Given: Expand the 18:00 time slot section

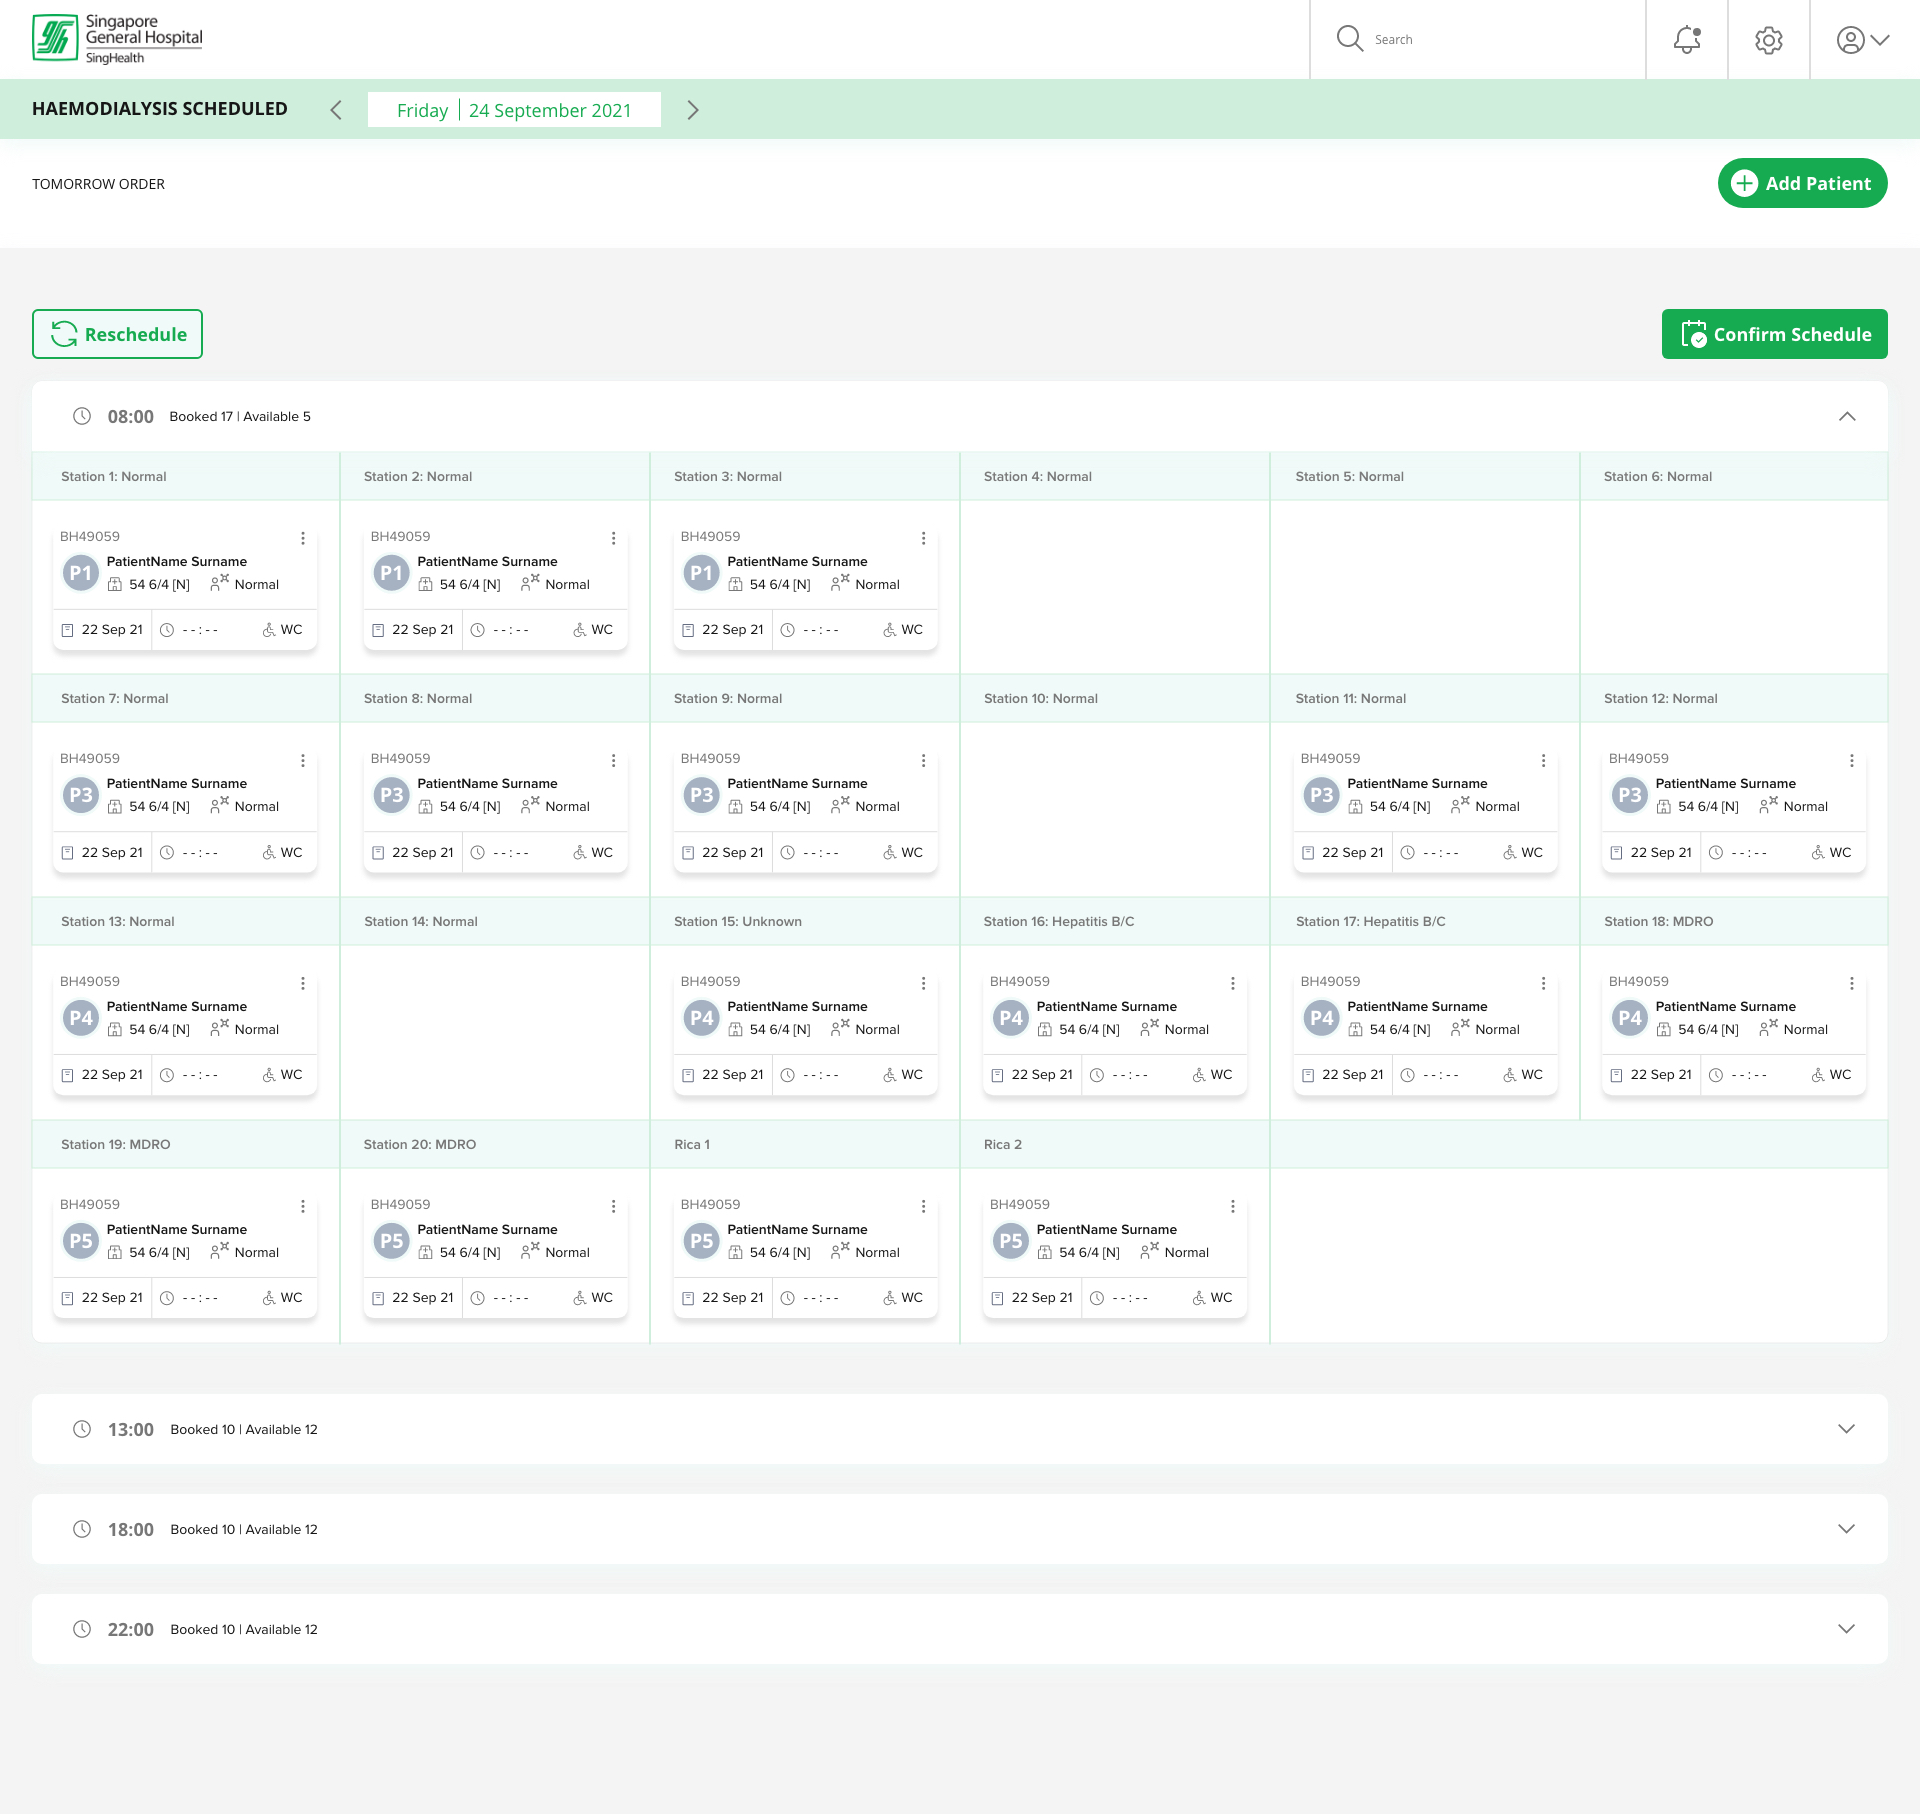Looking at the screenshot, I should pyautogui.click(x=1847, y=1529).
